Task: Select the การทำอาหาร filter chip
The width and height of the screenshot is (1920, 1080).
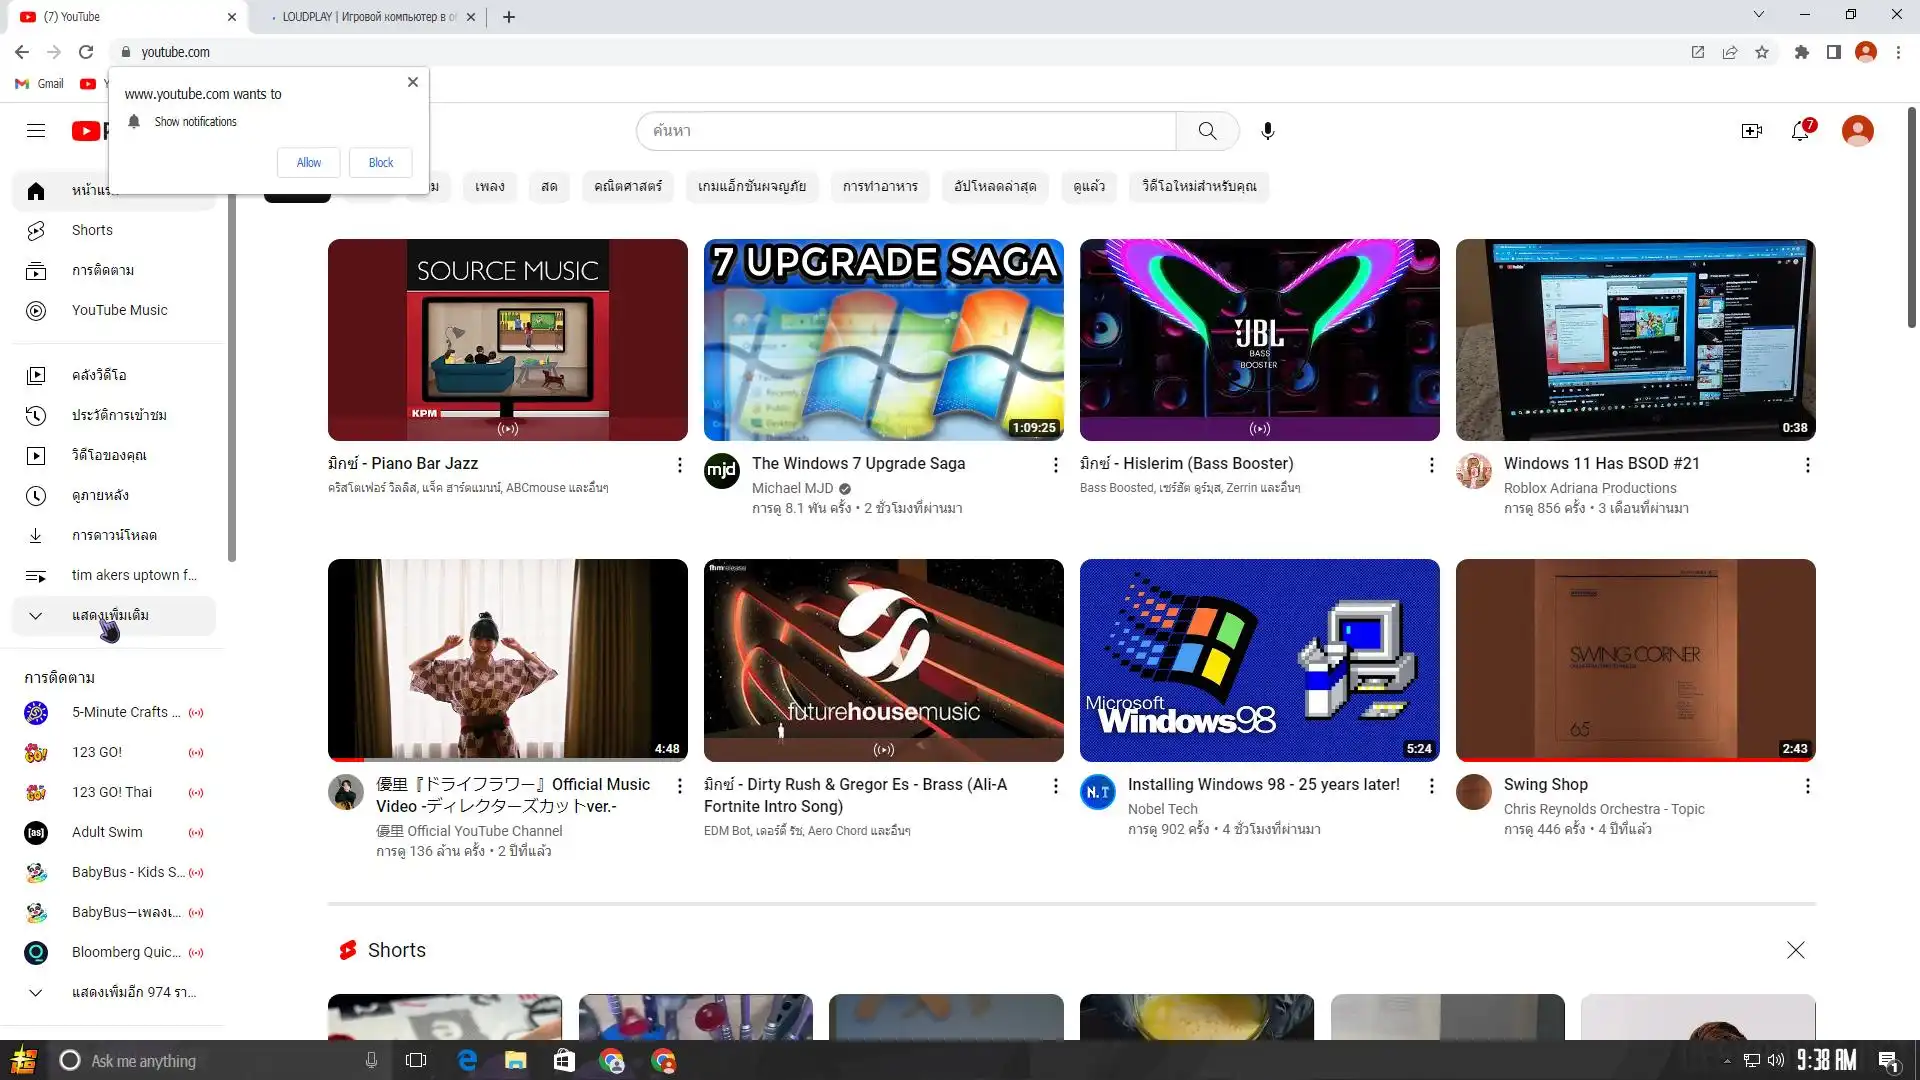Action: point(880,187)
